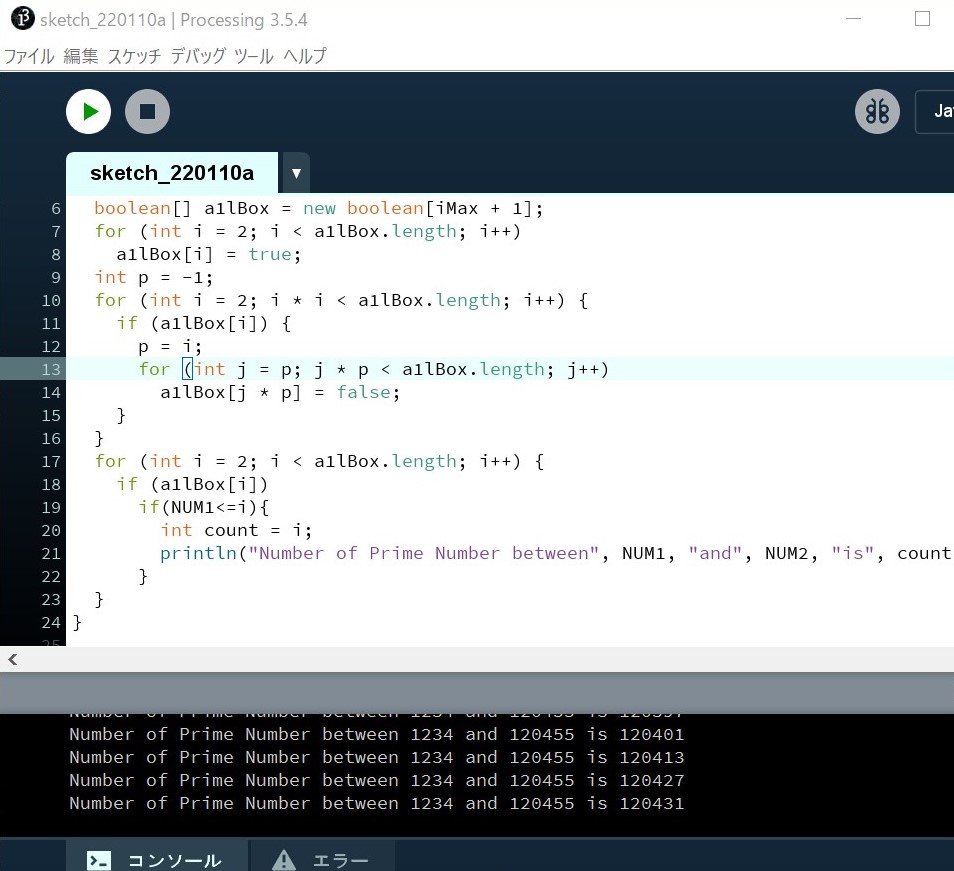Click console output line ending 120431
This screenshot has width=954, height=871.
[x=377, y=803]
